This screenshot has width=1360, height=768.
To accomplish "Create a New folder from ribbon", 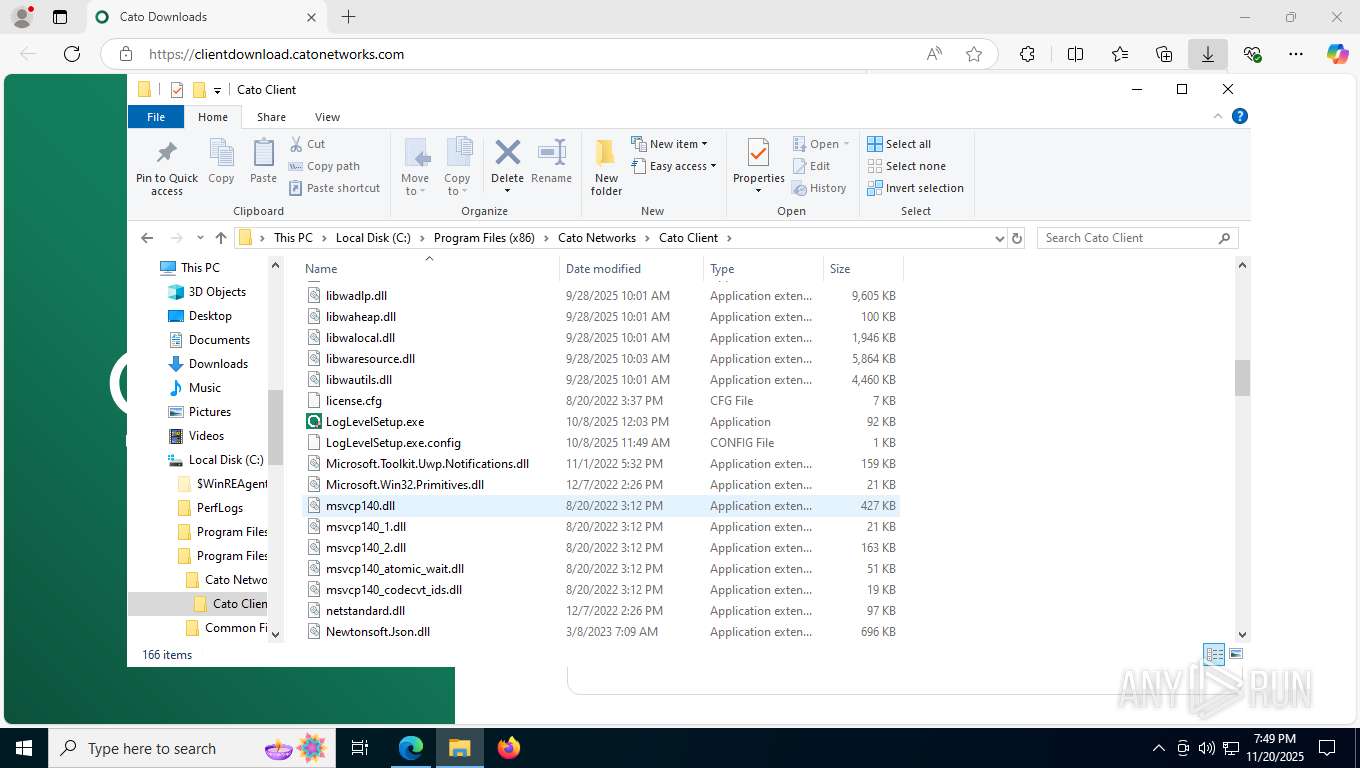I will point(606,167).
